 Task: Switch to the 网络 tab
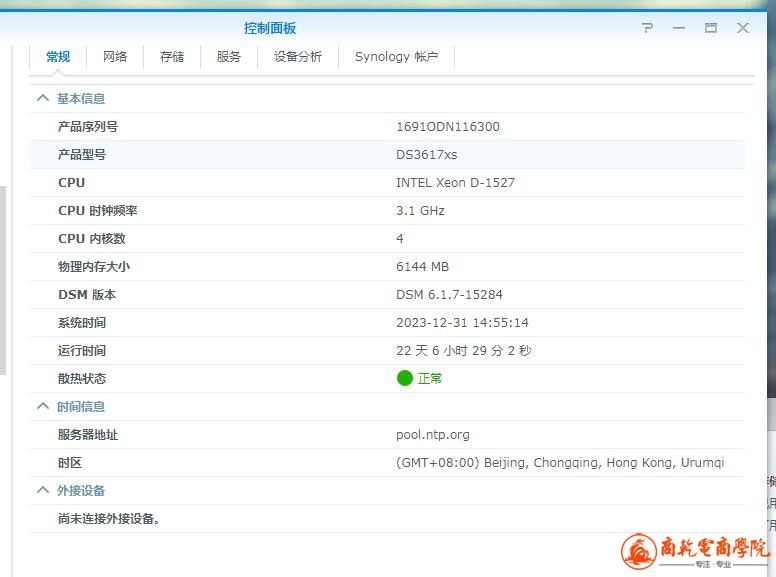pos(115,57)
